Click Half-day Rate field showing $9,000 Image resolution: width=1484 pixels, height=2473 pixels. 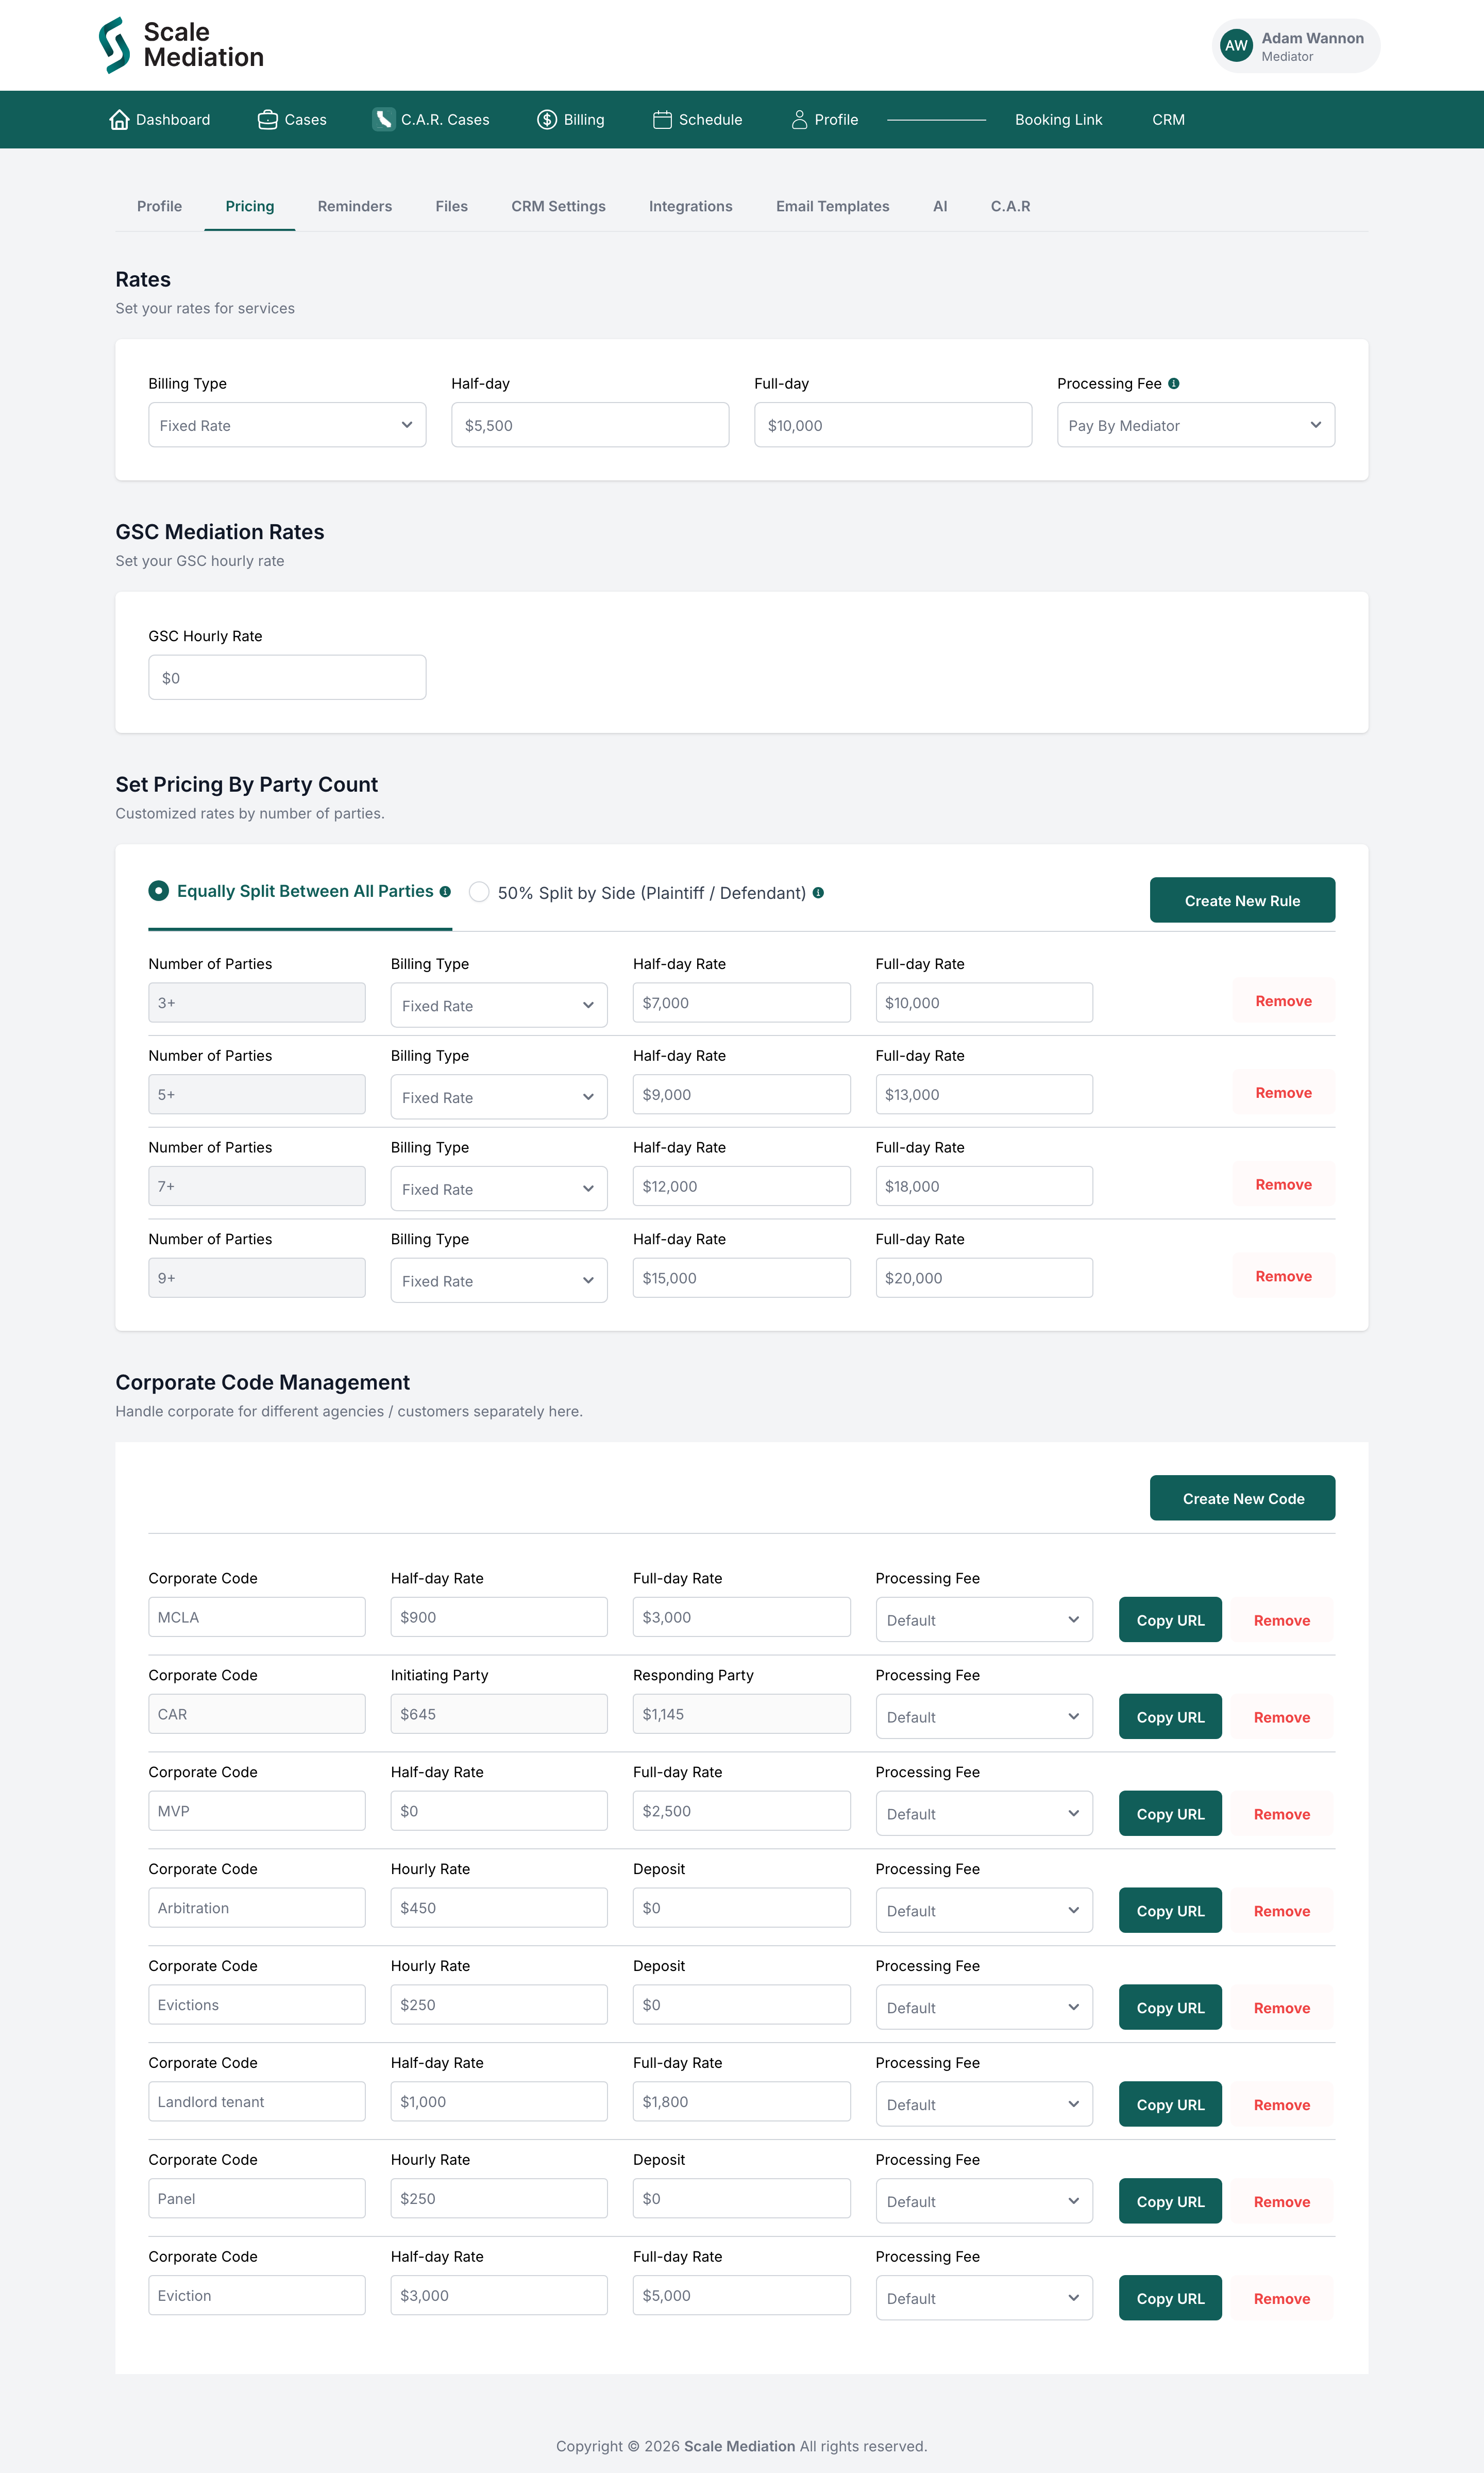pyautogui.click(x=741, y=1094)
